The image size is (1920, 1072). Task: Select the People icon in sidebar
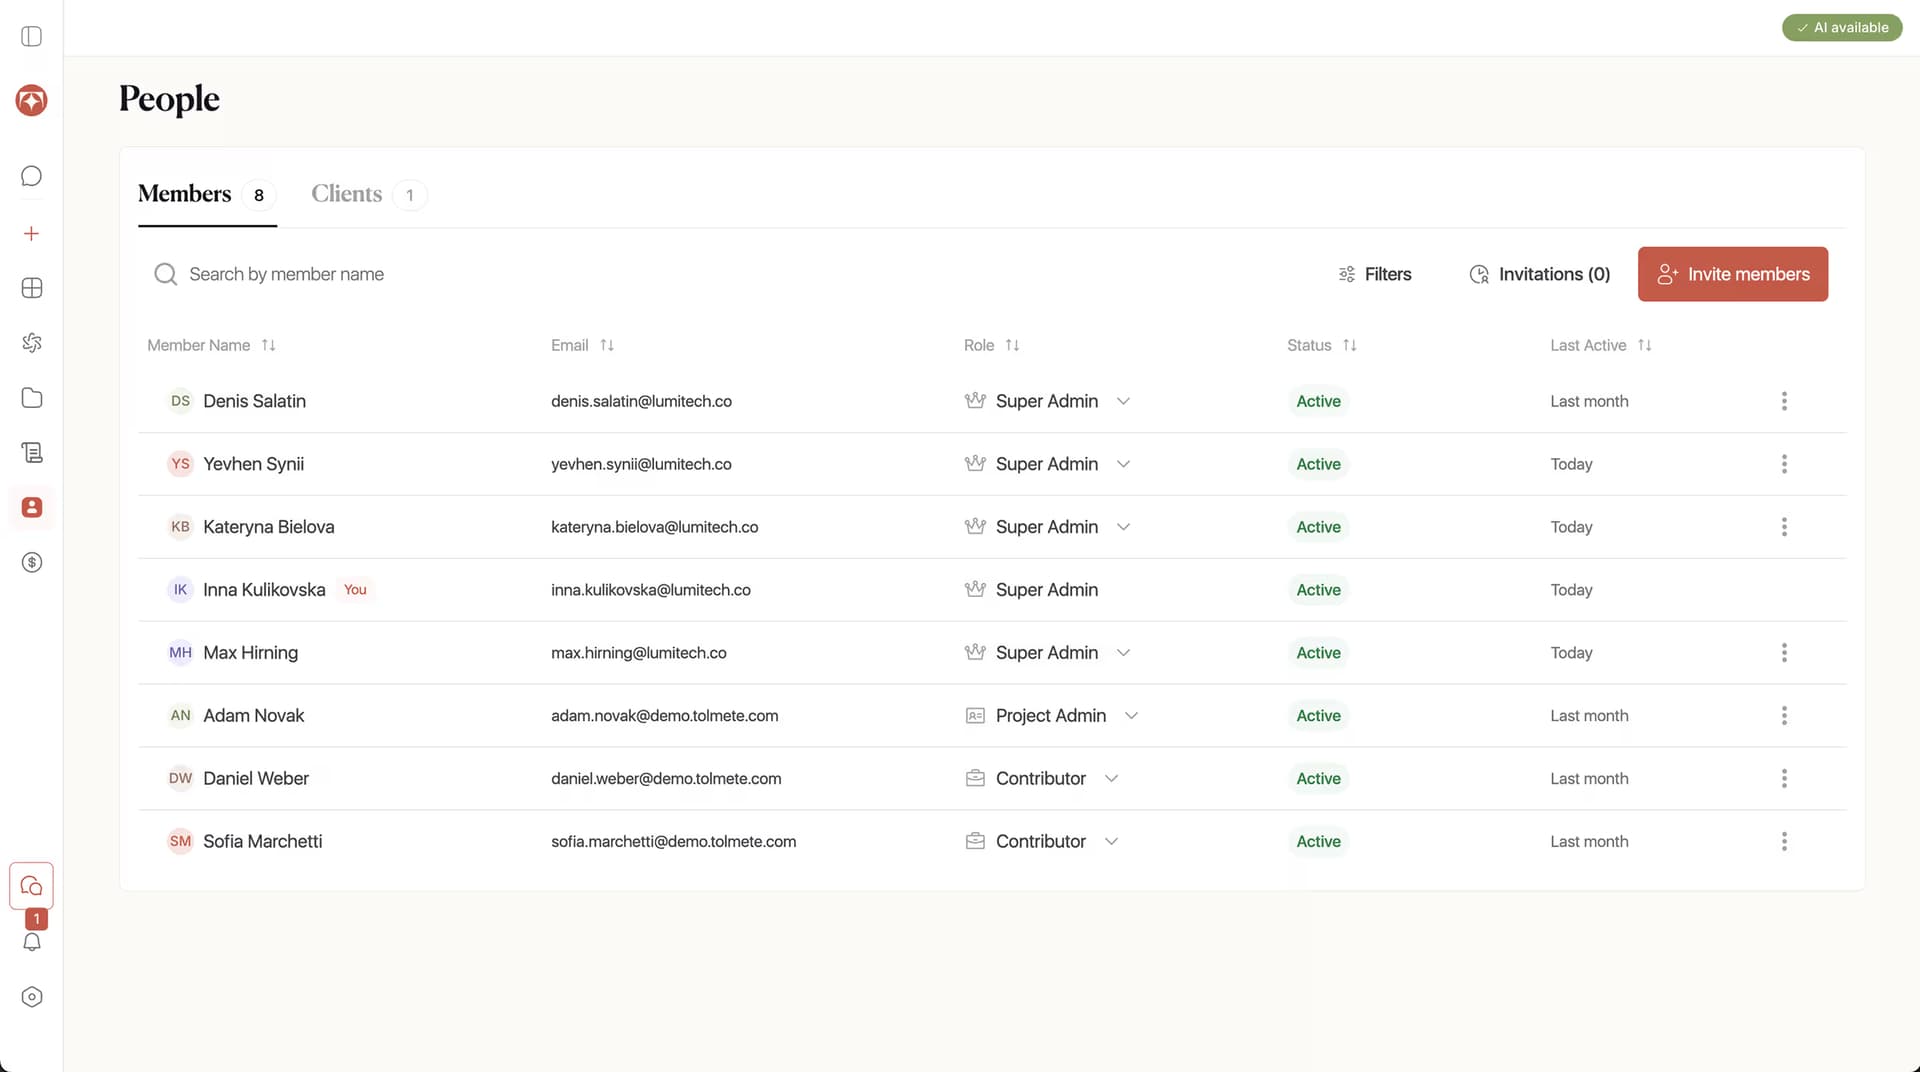tap(32, 507)
